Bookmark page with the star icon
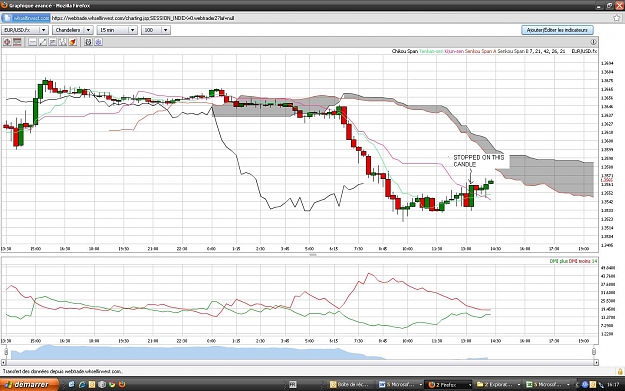Viewport: 625px width, 391px height. pyautogui.click(x=617, y=18)
